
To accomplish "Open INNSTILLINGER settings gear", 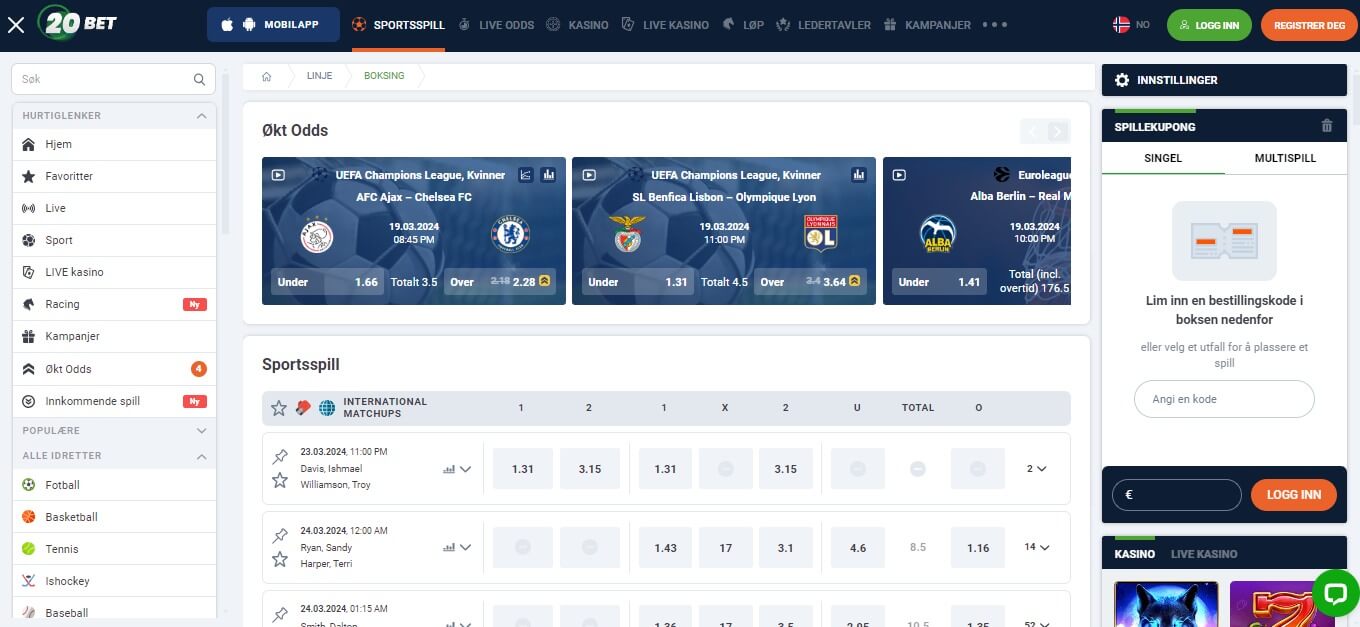I will click(1122, 80).
